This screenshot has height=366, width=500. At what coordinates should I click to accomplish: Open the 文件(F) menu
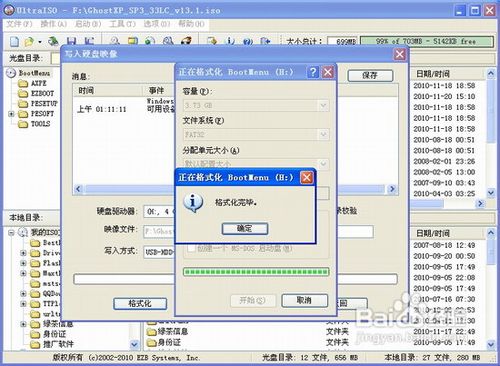click(x=19, y=24)
